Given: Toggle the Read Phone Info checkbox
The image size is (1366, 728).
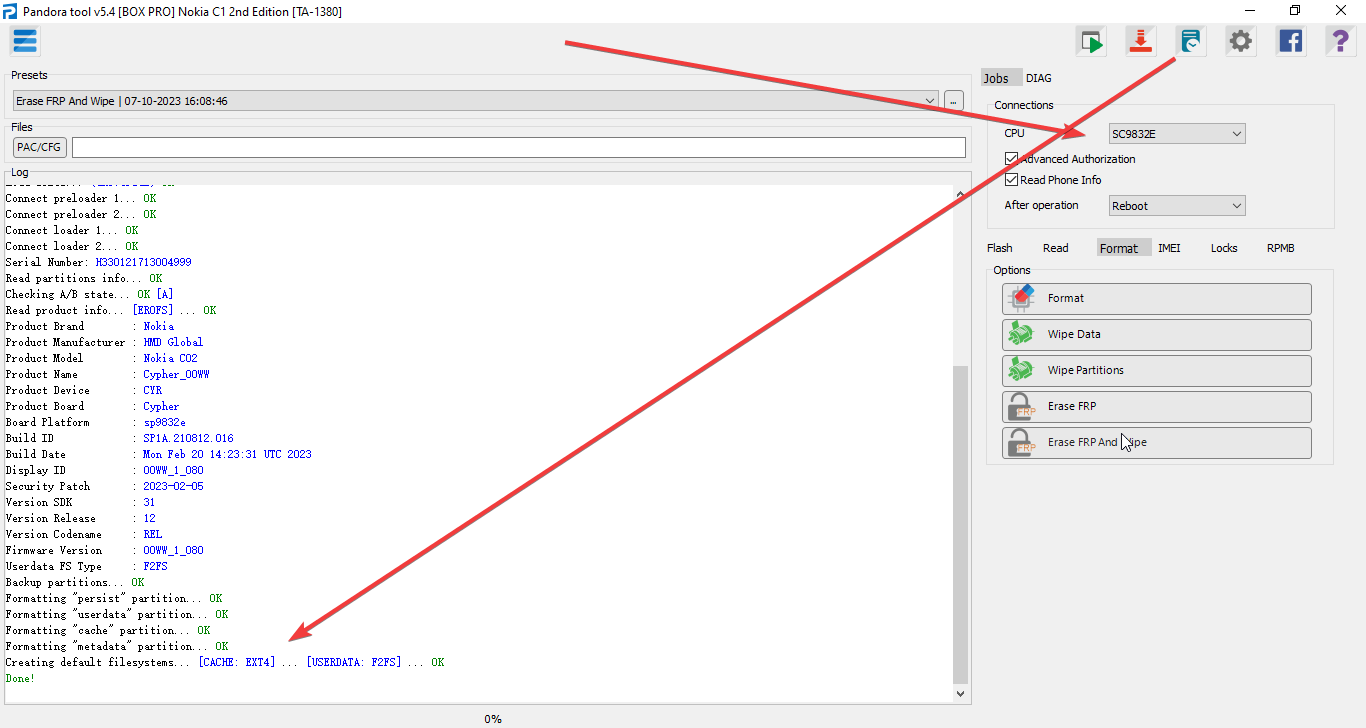Looking at the screenshot, I should coord(1011,180).
